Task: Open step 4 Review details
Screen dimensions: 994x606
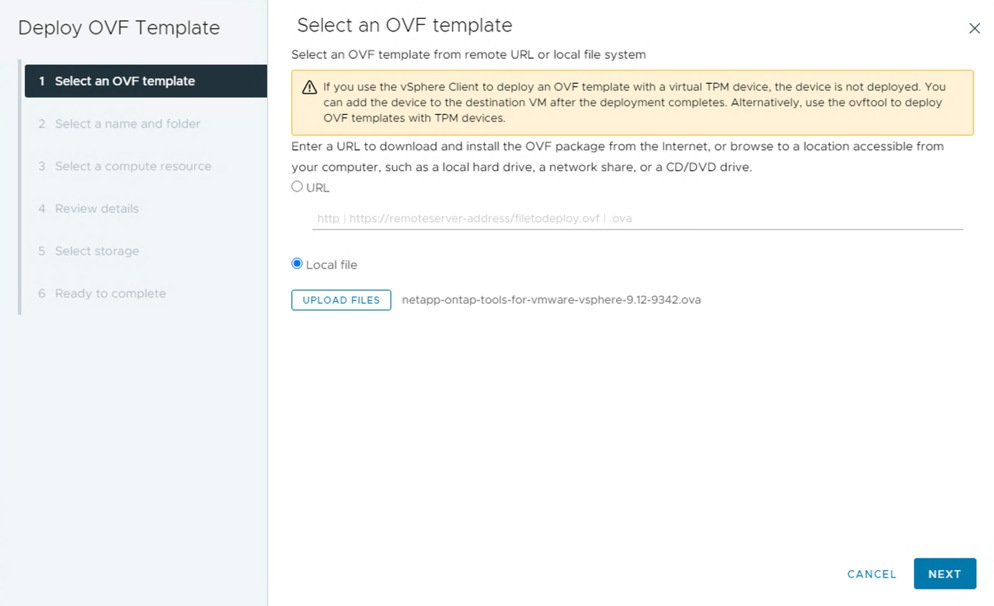Action: [96, 209]
